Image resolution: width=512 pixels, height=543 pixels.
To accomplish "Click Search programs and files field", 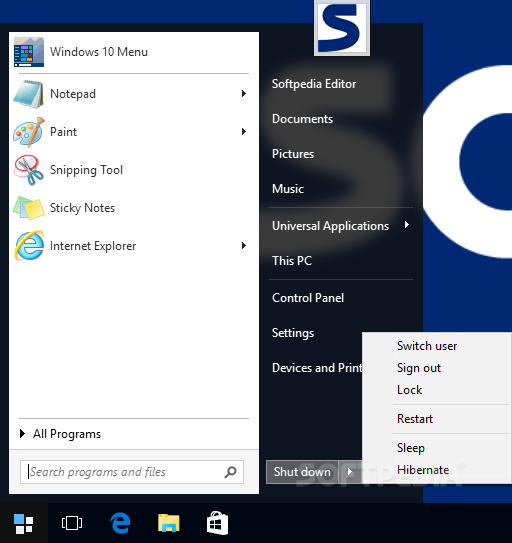I will click(x=132, y=472).
